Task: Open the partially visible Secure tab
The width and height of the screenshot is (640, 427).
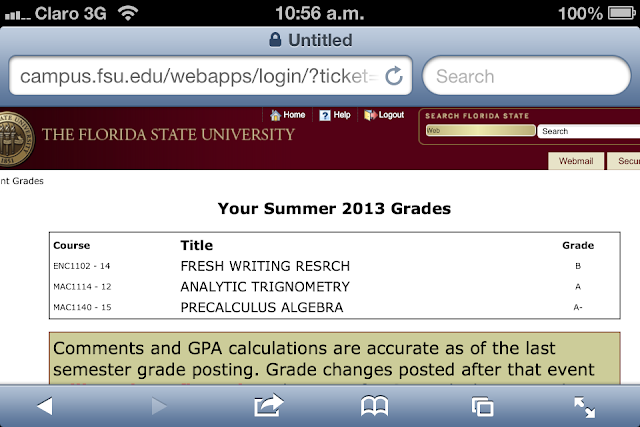Action: pos(626,160)
